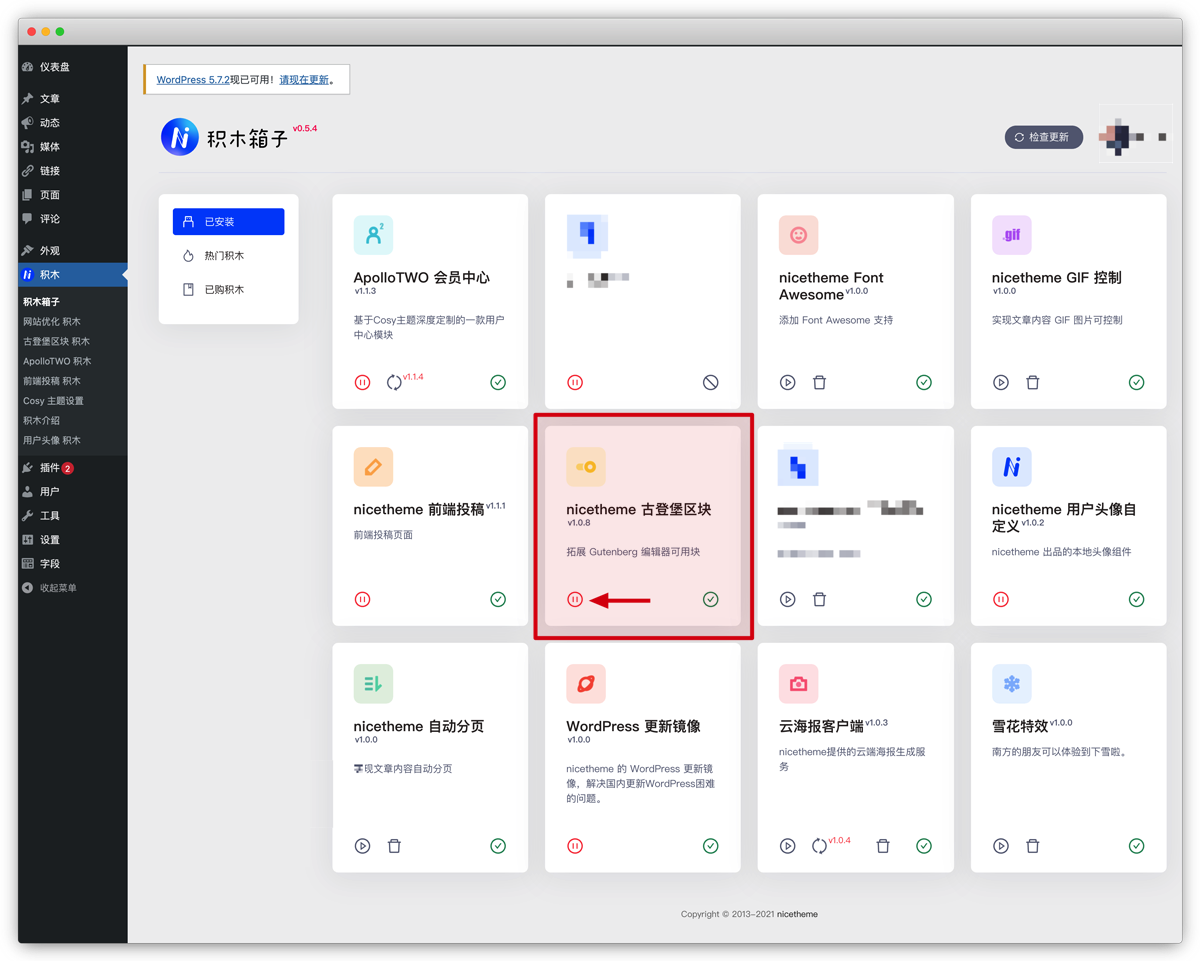
Task: Click the check icon on WordPress 更新镜像
Action: click(x=711, y=846)
